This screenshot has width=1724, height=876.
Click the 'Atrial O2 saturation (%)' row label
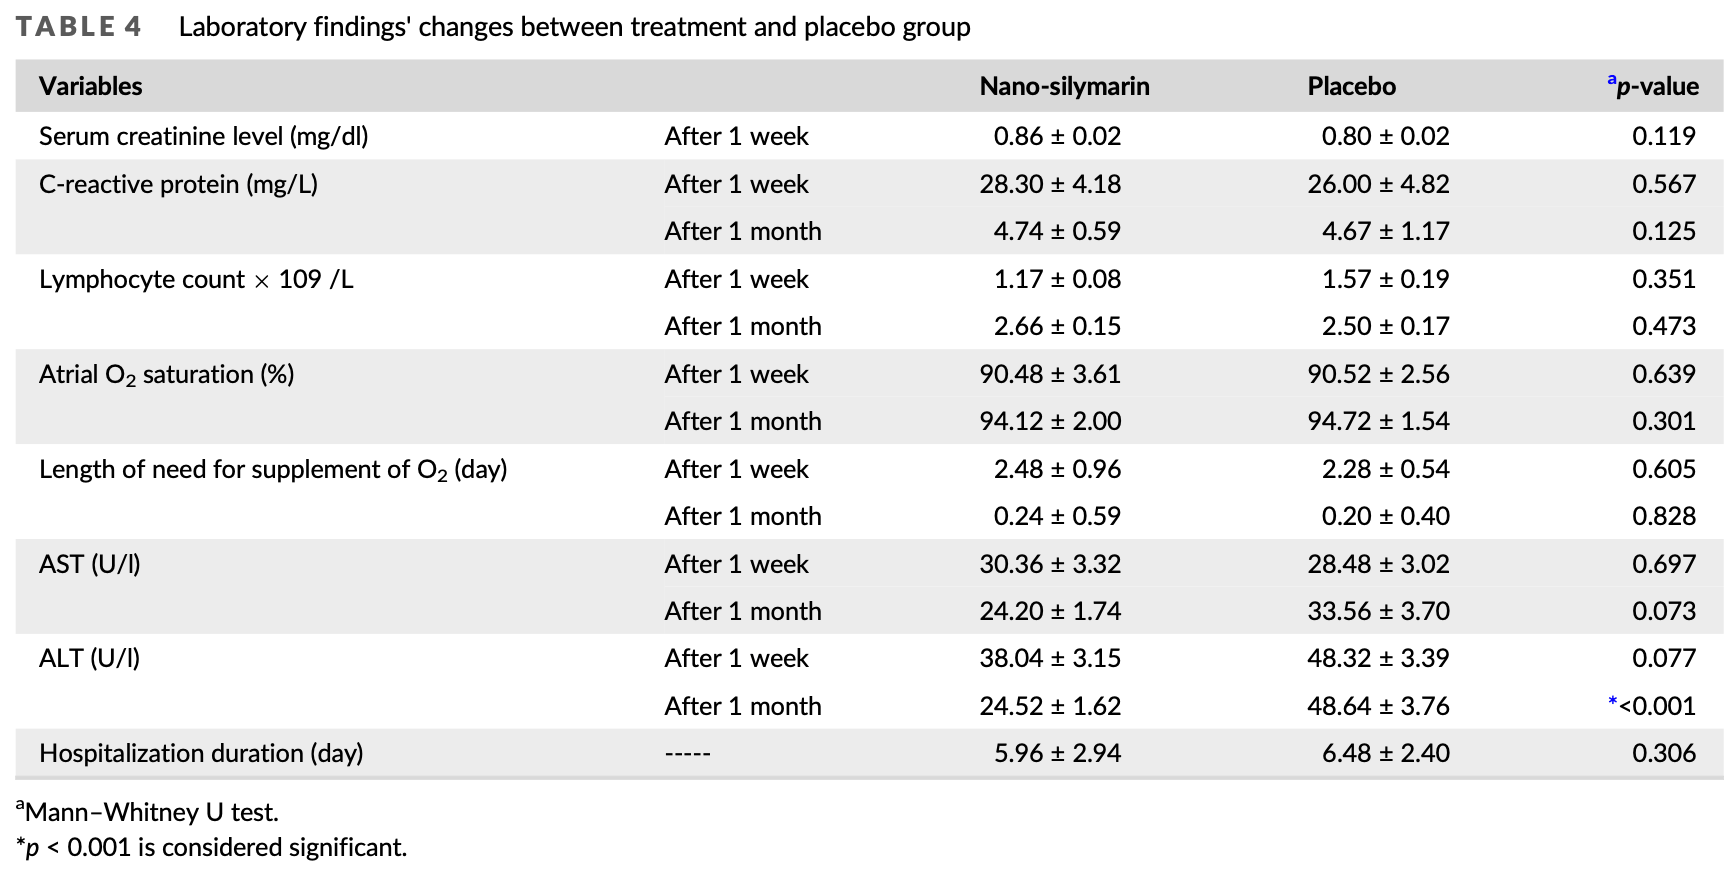point(167,375)
